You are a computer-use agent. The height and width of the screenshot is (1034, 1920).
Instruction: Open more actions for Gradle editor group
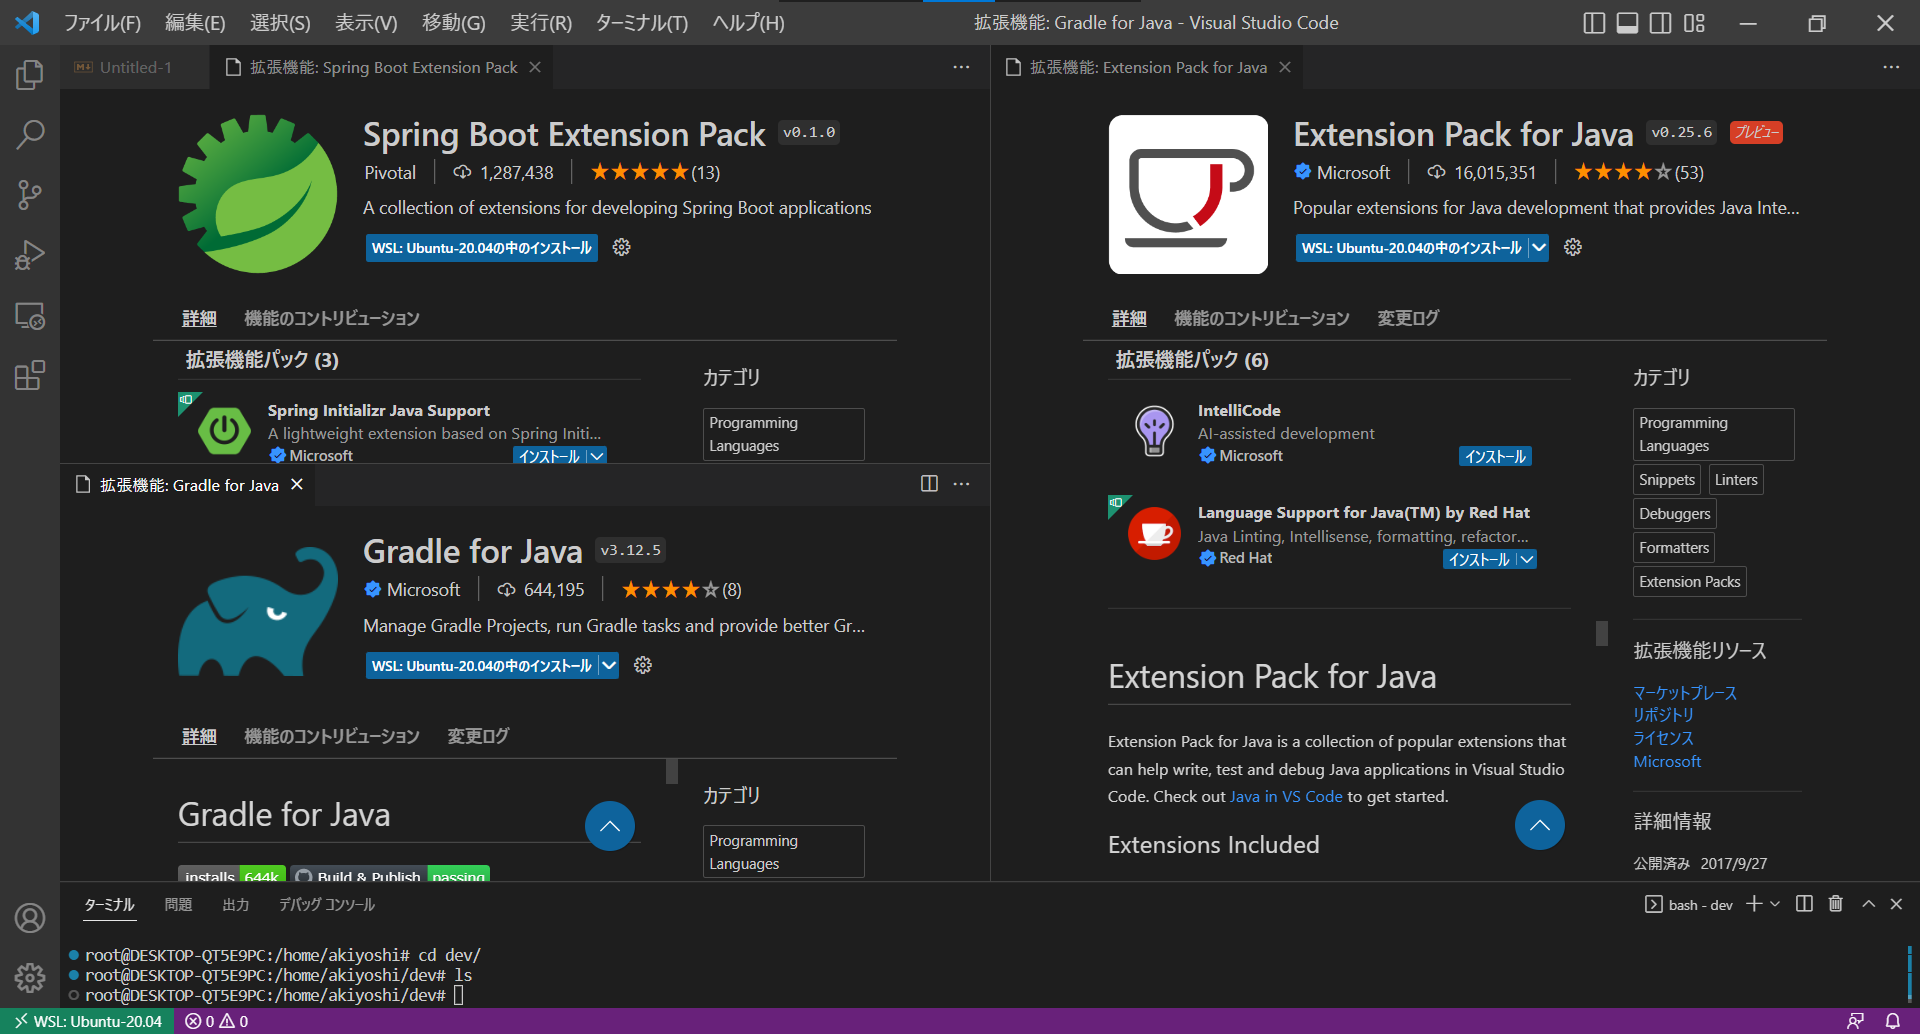point(961,484)
